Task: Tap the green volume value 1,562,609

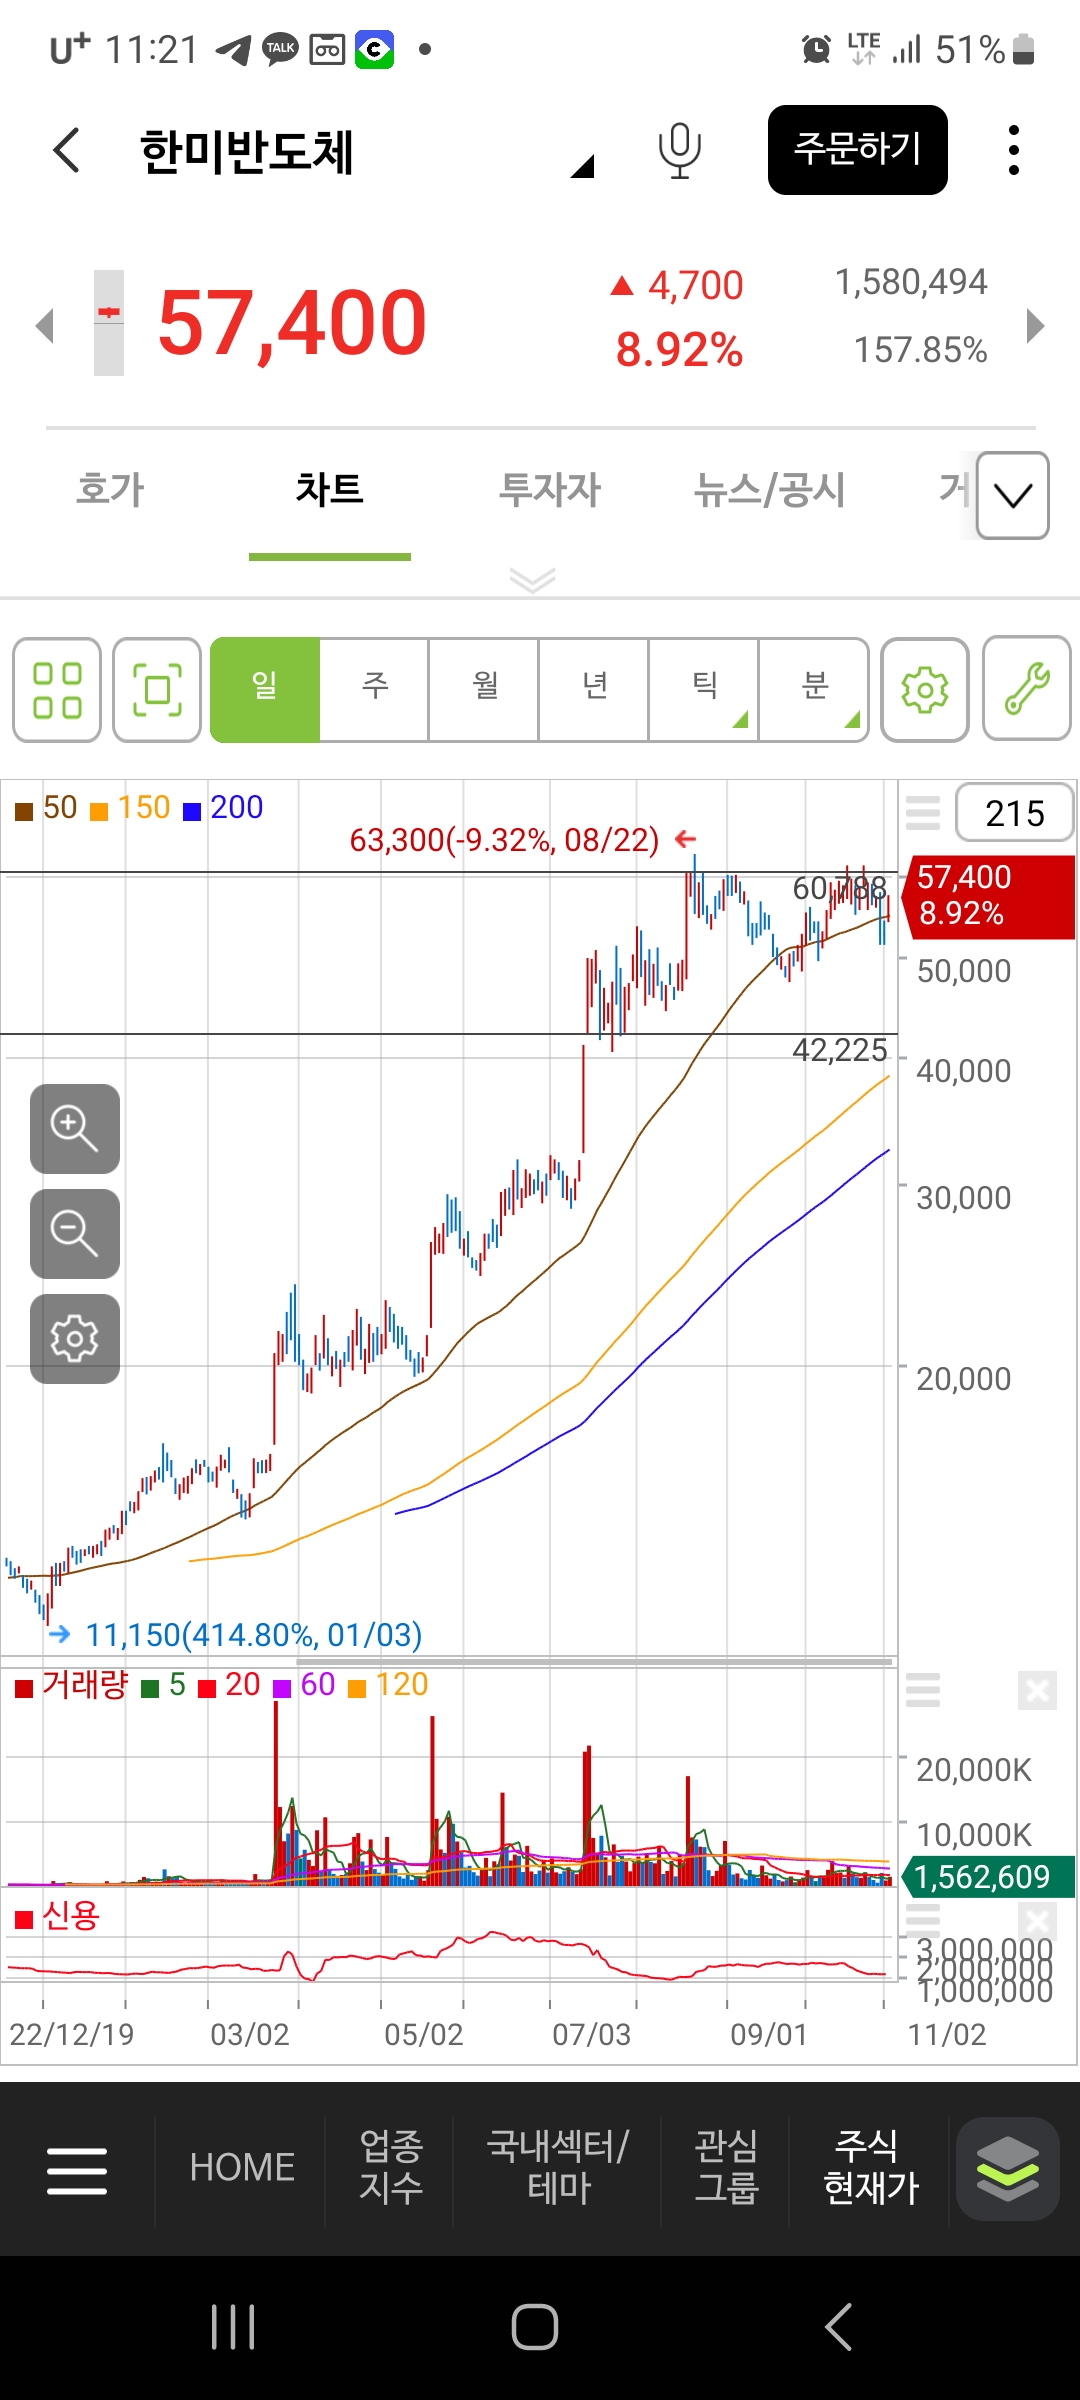Action: tap(988, 1877)
